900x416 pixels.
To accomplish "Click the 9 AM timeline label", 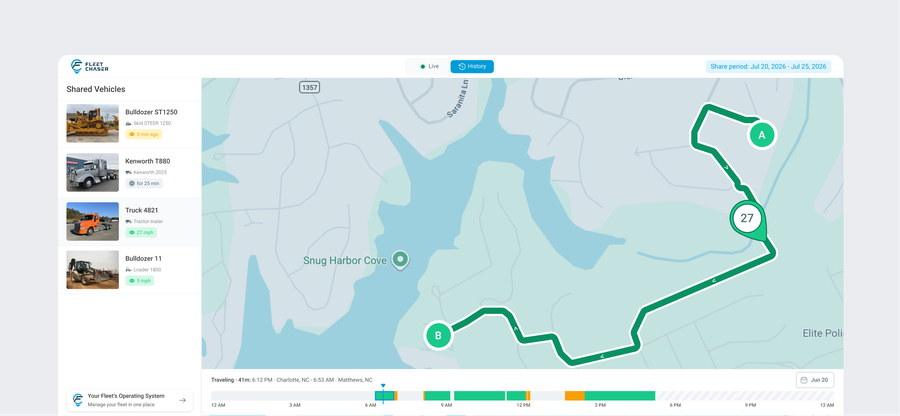I will 446,405.
